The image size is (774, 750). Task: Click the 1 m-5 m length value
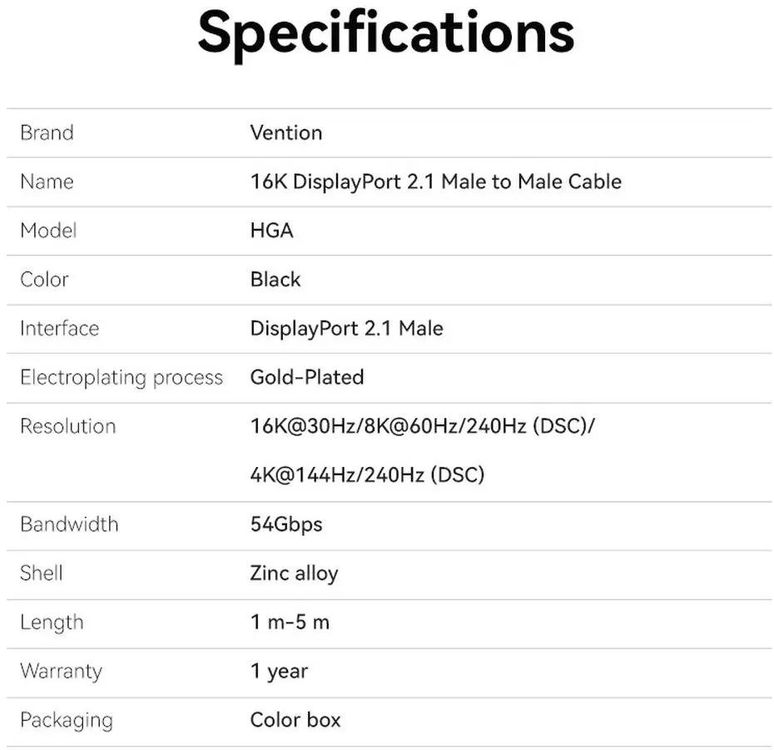pyautogui.click(x=289, y=623)
